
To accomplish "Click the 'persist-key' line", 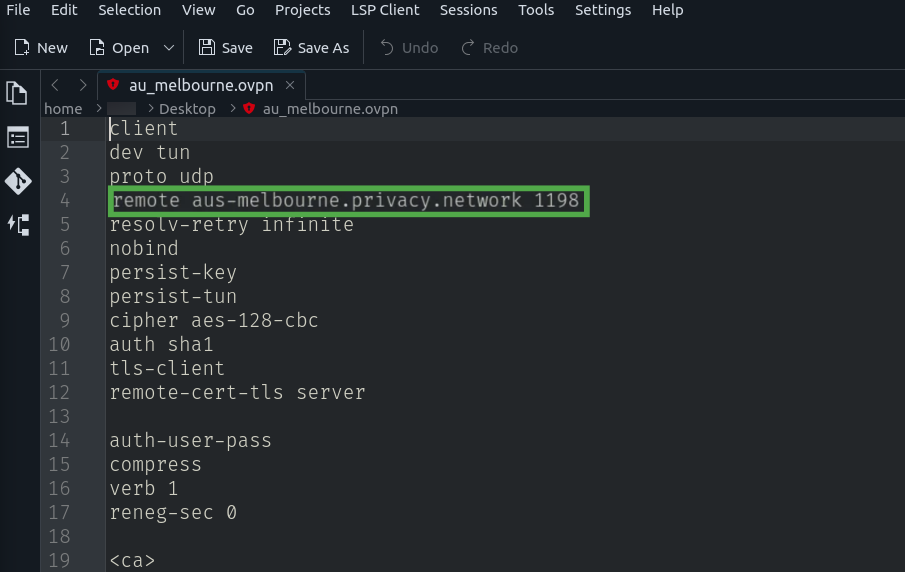I will [173, 272].
